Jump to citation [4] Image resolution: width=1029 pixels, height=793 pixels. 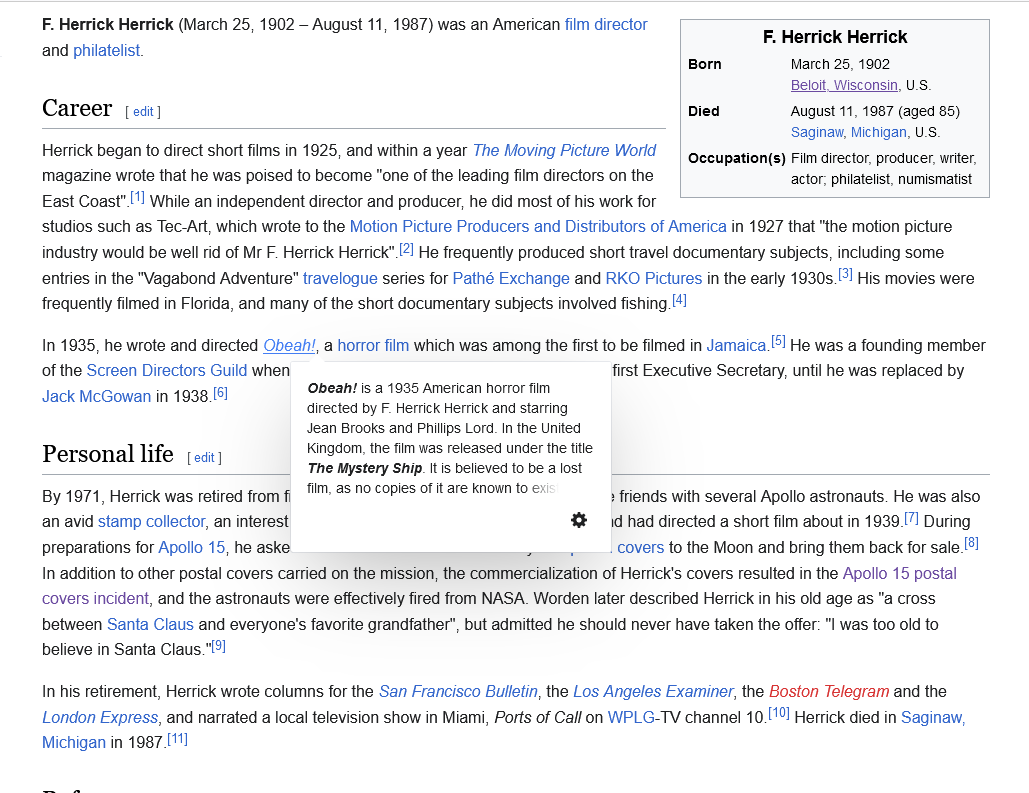(679, 300)
